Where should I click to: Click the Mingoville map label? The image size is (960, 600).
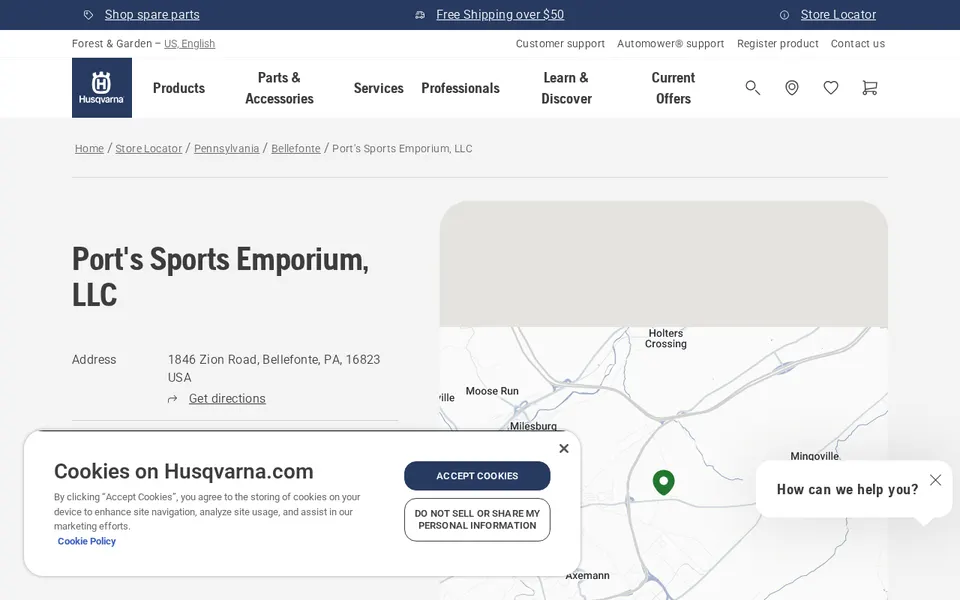pos(815,456)
